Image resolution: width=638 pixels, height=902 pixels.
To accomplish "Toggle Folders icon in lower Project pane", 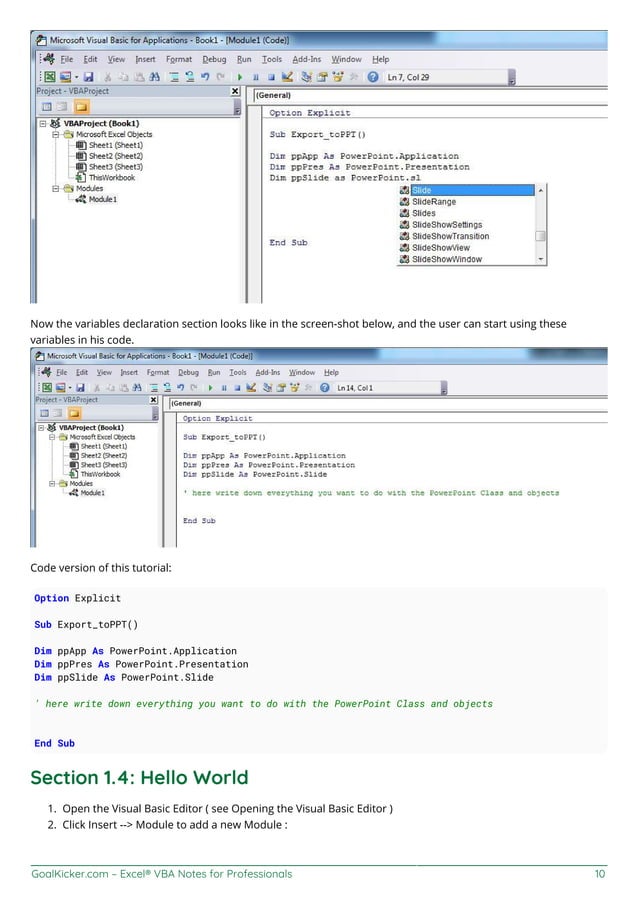I will pos(74,413).
